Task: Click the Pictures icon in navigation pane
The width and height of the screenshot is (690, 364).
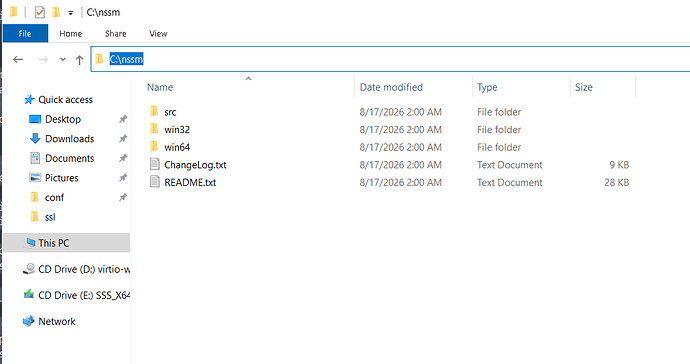Action: click(x=35, y=177)
